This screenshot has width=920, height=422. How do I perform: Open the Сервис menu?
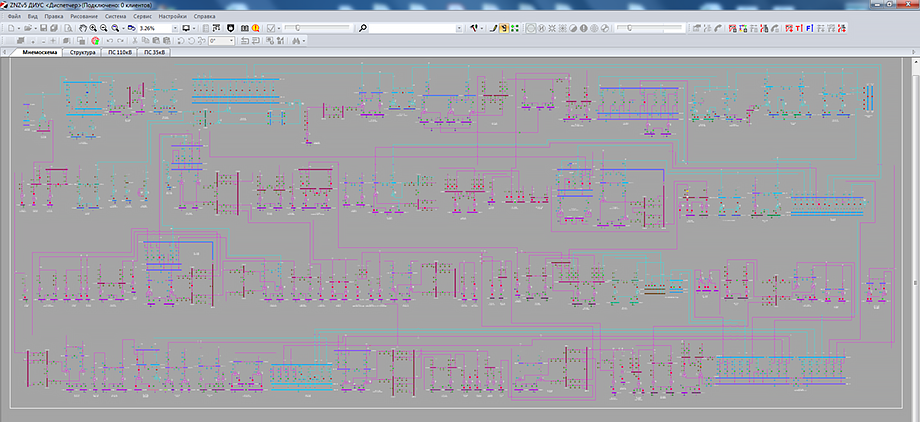click(x=143, y=16)
